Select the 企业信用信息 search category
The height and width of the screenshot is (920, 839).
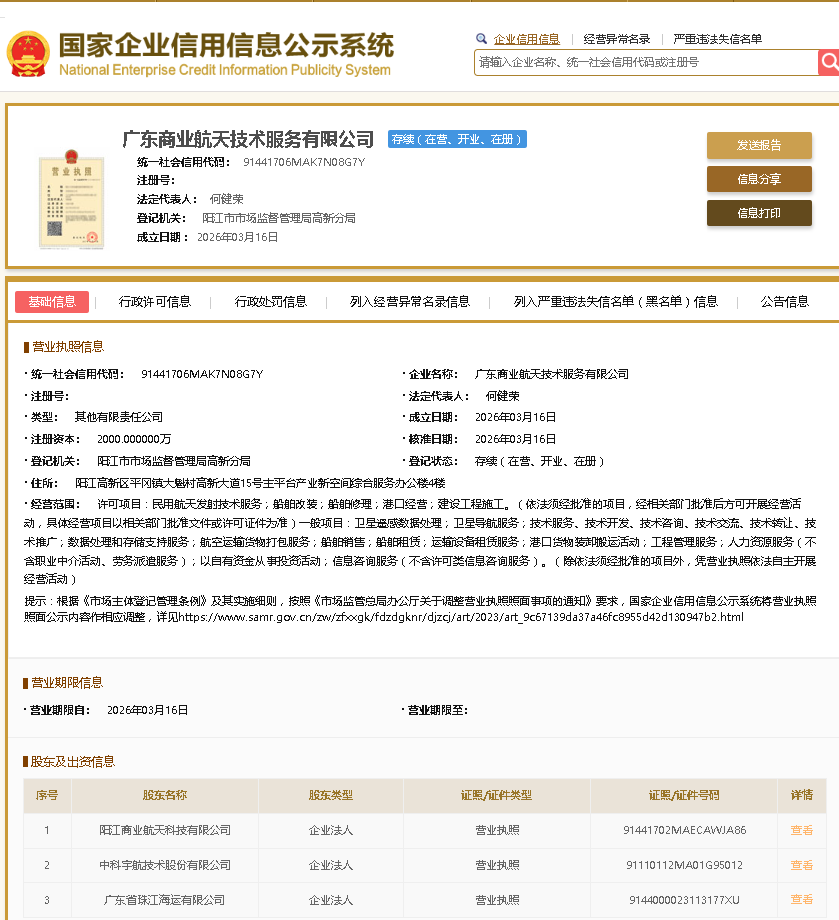526,39
